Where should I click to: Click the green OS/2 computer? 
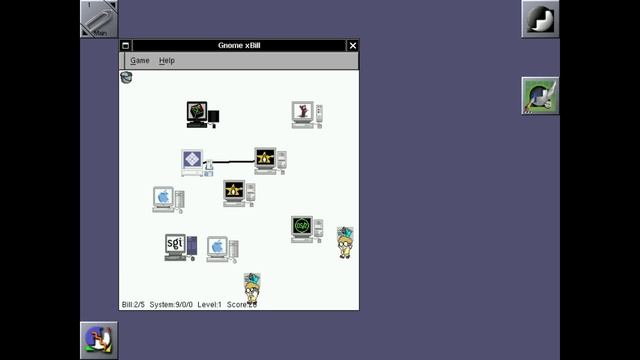[307, 229]
